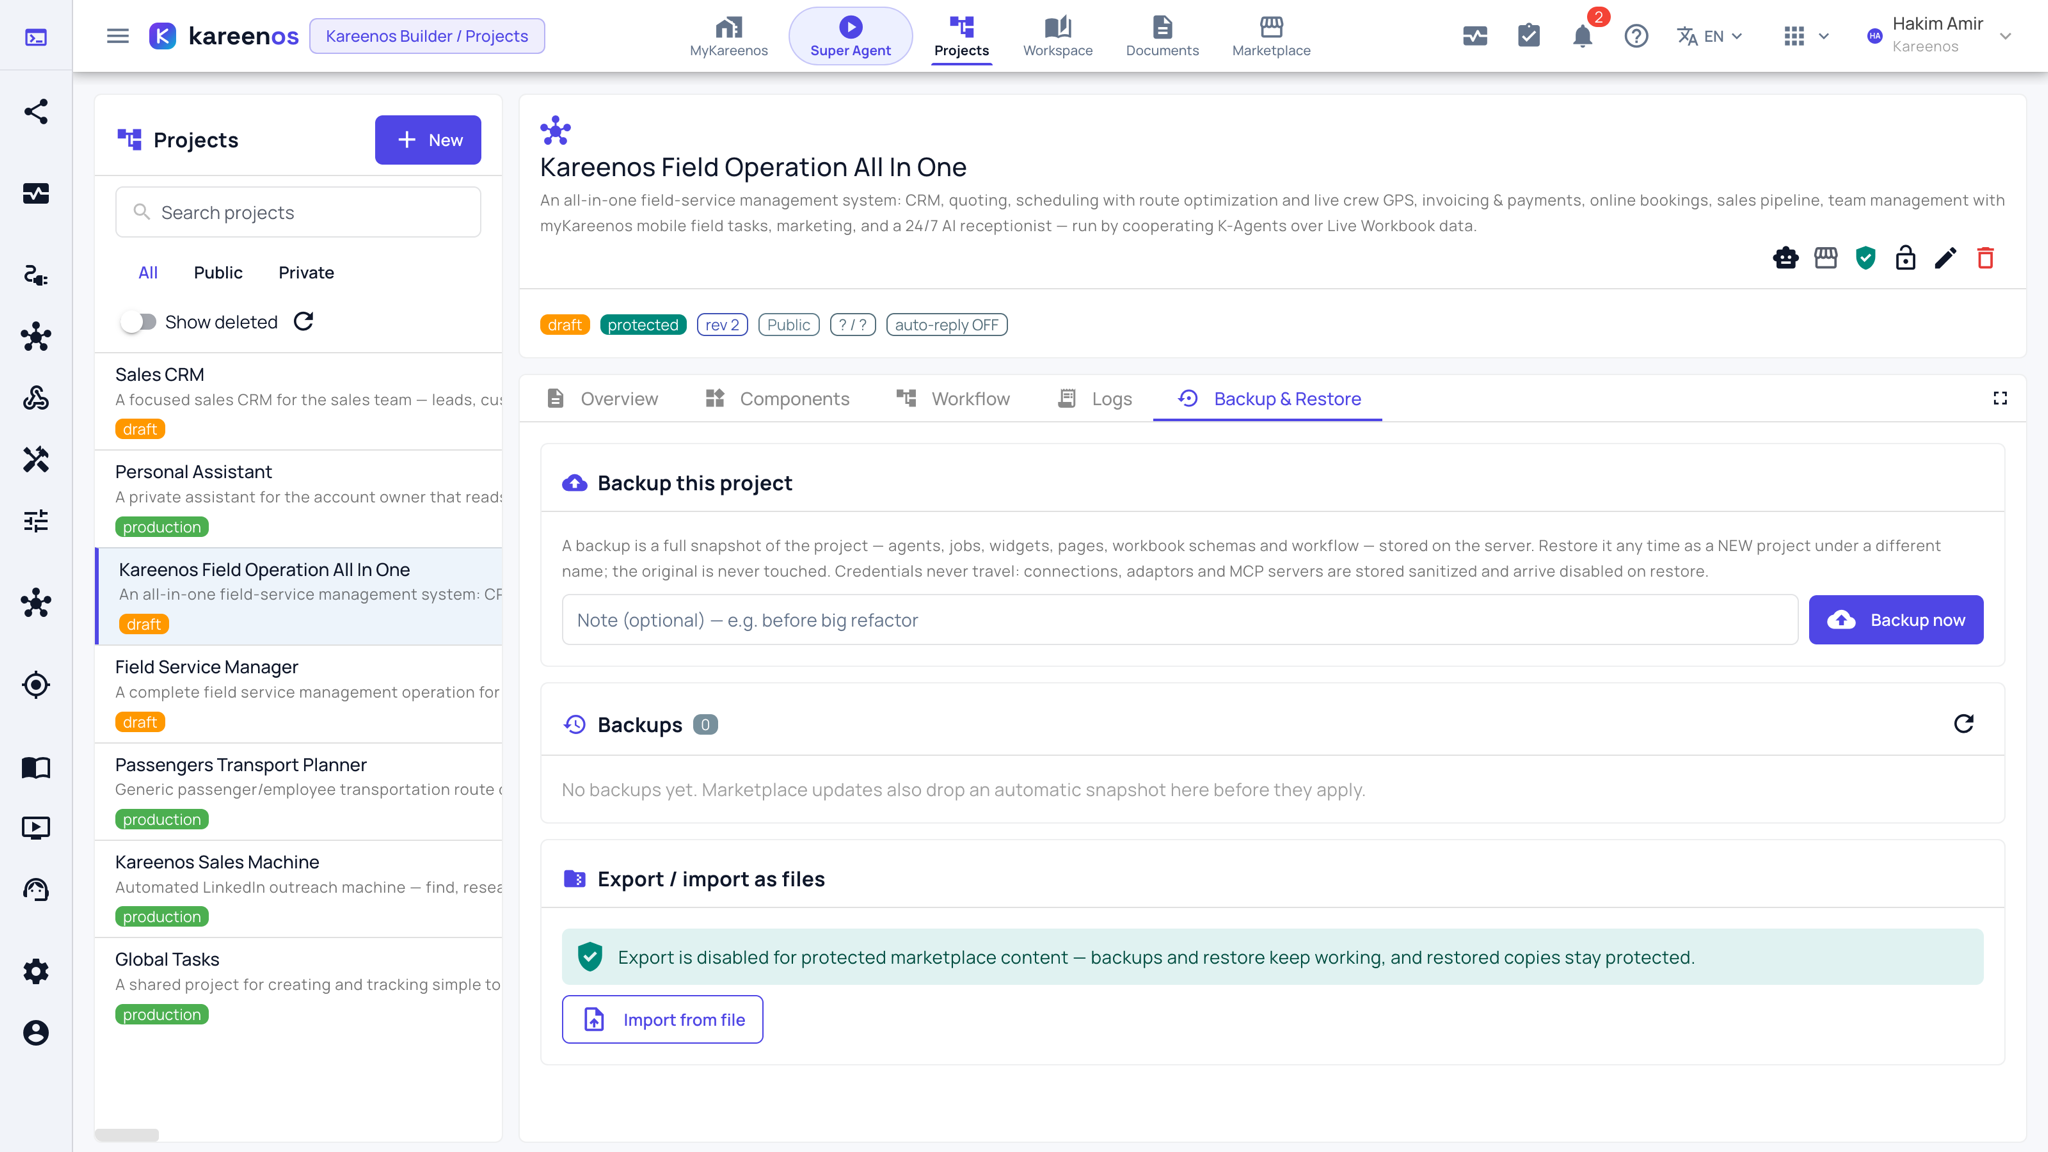This screenshot has height=1152, width=2048.
Task: Open the book icon in left sidebar
Action: 36,767
